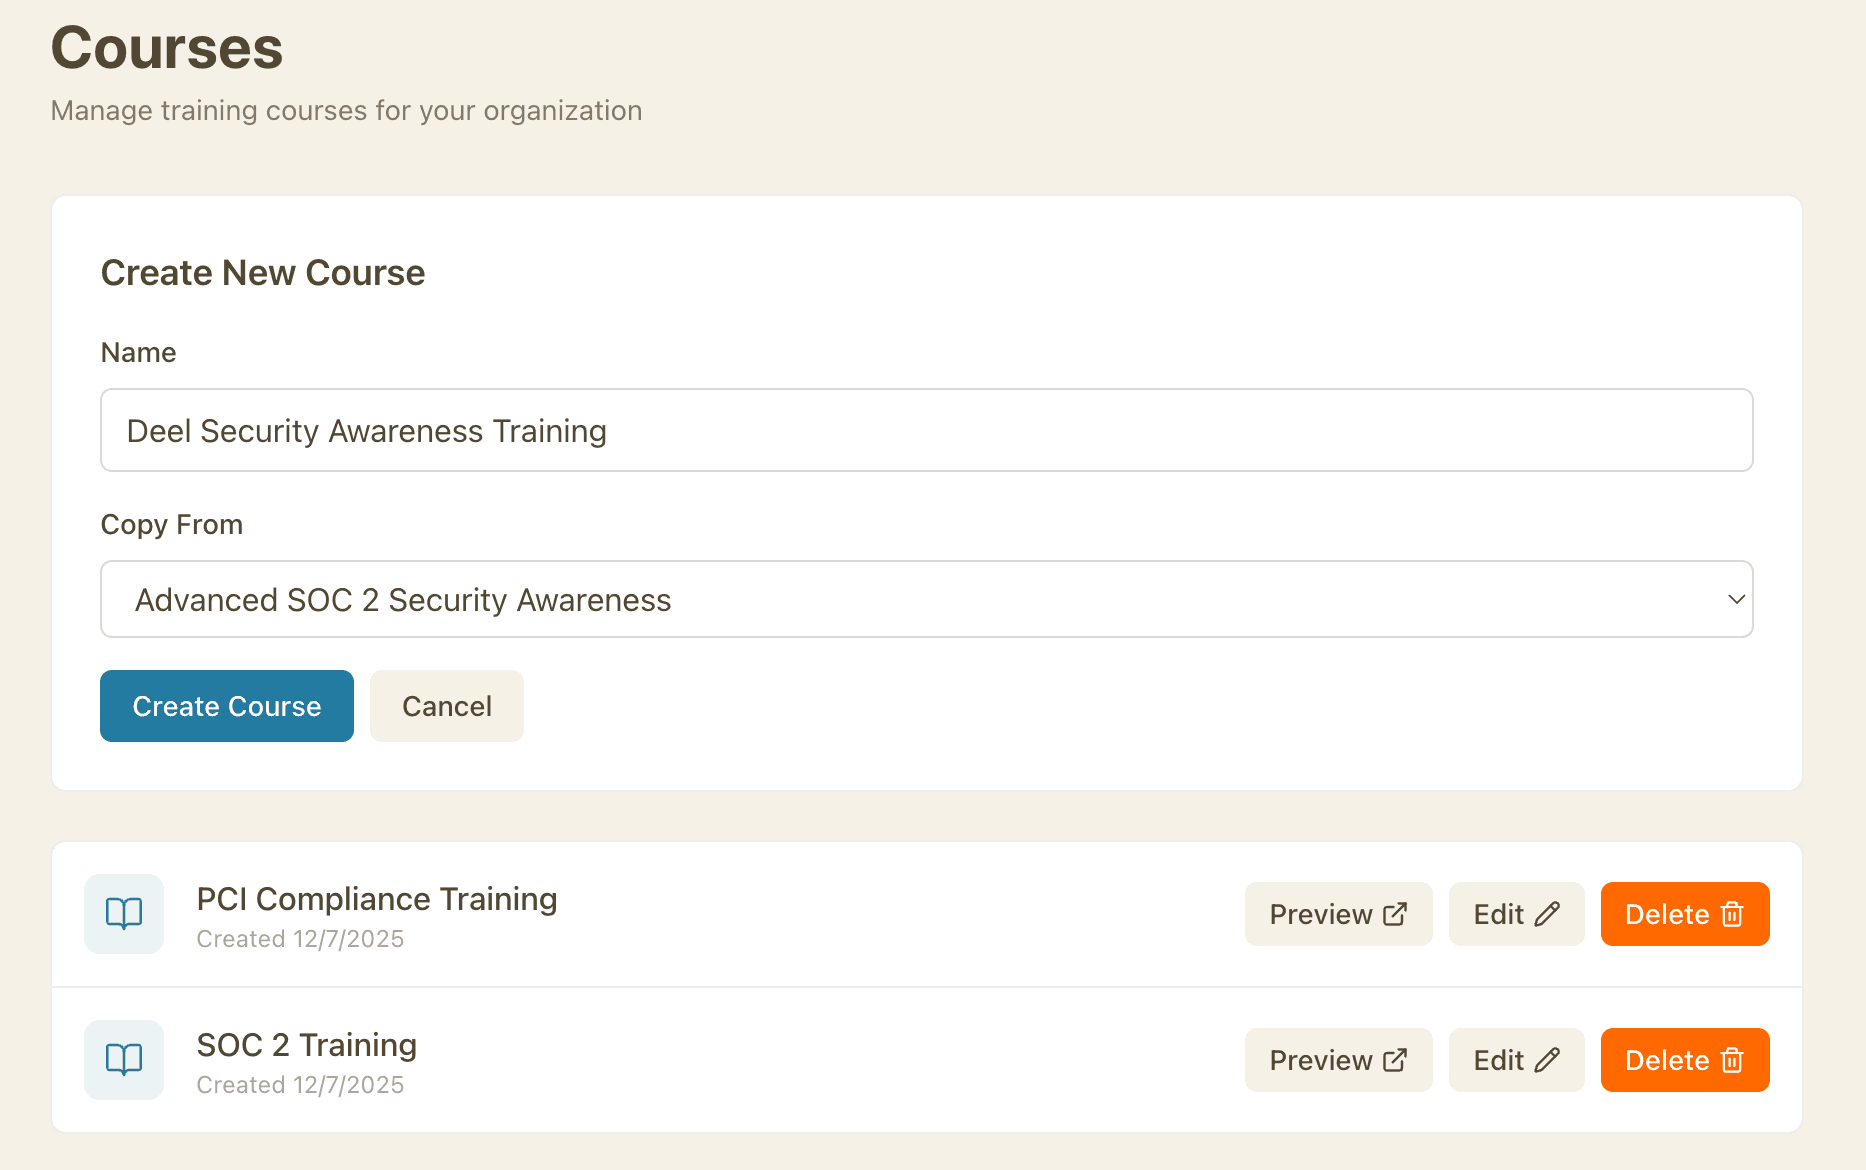Preview the PCI Compliance Training course
The width and height of the screenshot is (1866, 1170).
1338,913
